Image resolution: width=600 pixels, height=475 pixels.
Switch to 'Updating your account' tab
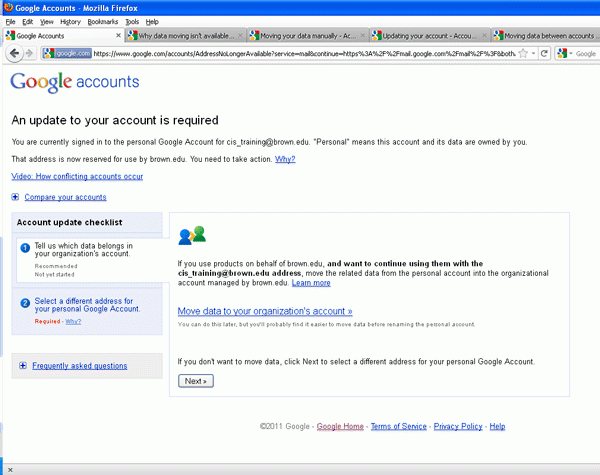430,36
